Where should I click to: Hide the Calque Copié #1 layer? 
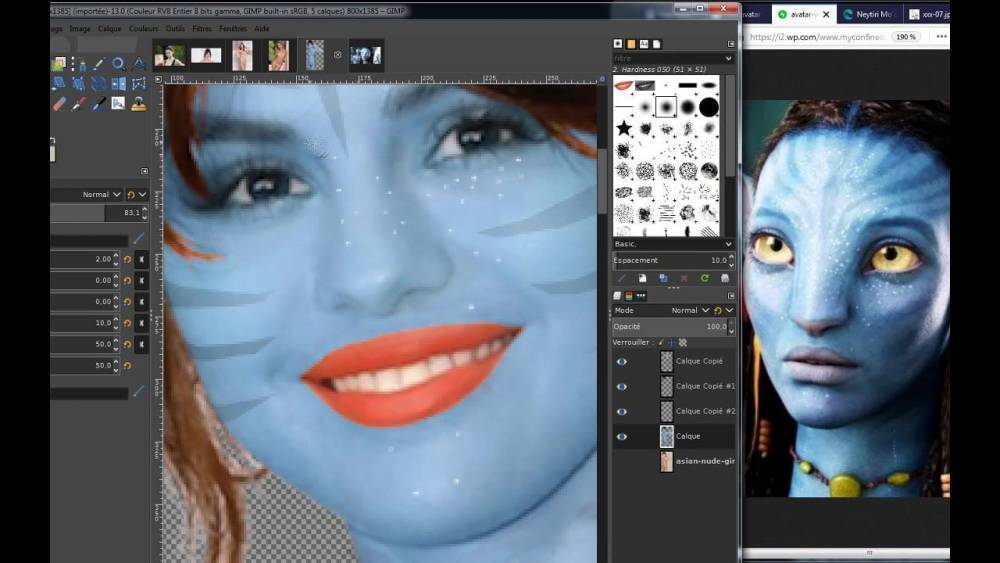(x=622, y=386)
